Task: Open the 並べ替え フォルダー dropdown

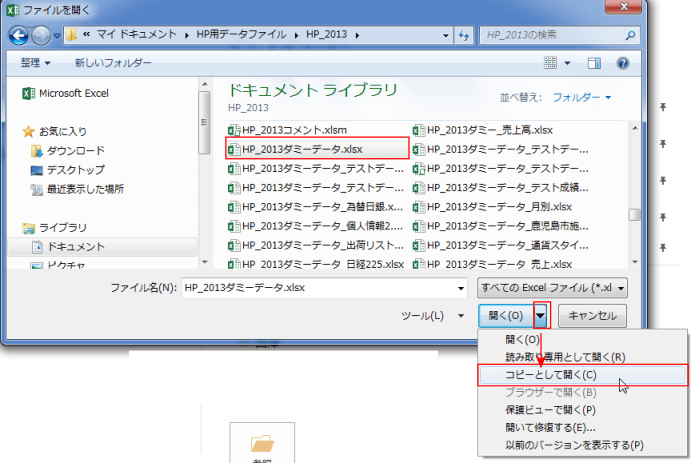Action: [582, 97]
